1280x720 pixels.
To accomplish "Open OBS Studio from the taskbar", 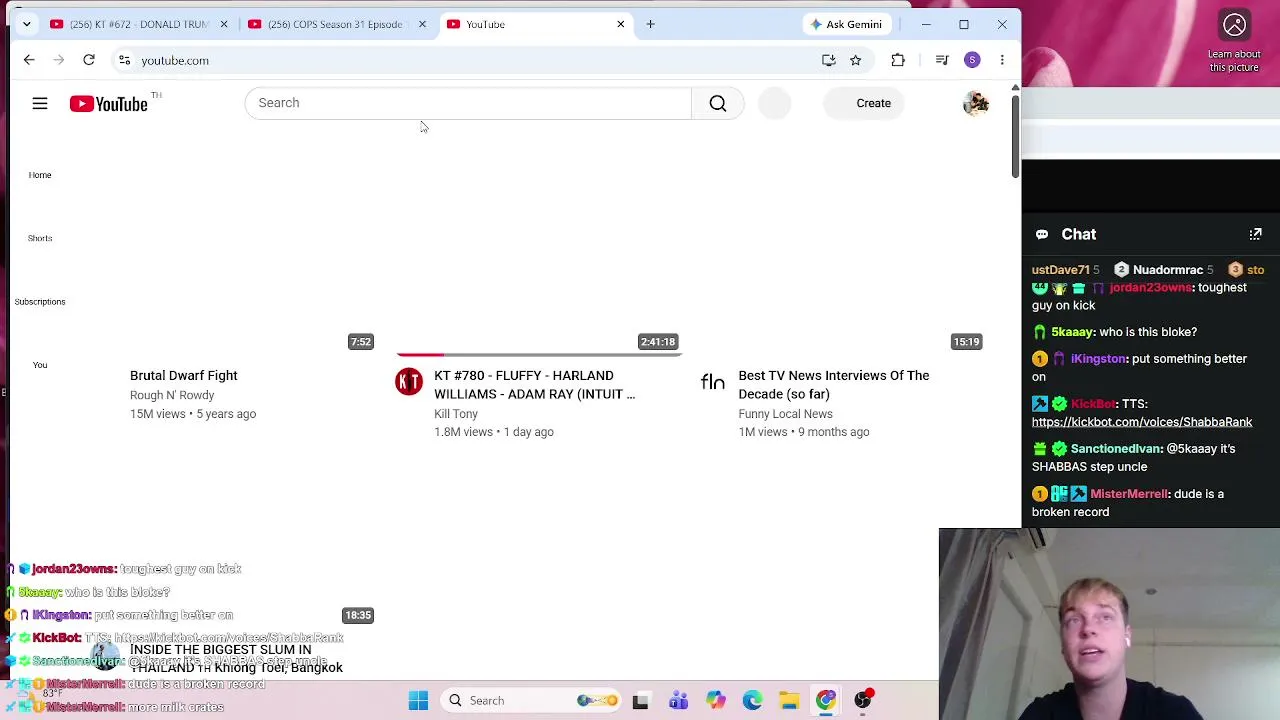I will click(x=863, y=700).
